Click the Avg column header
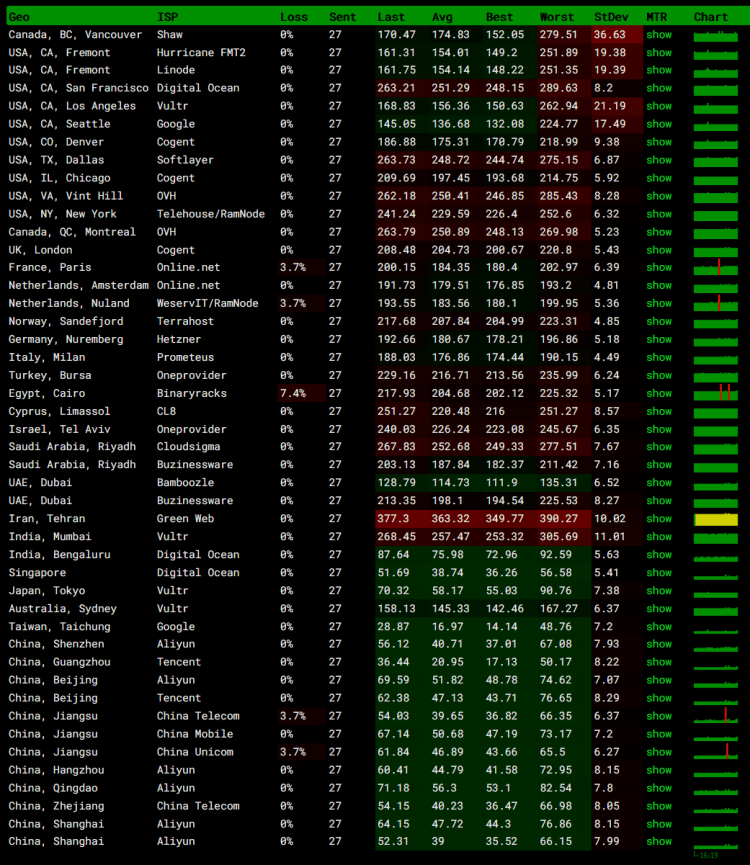Screen dimensions: 750x865 point(442,17)
